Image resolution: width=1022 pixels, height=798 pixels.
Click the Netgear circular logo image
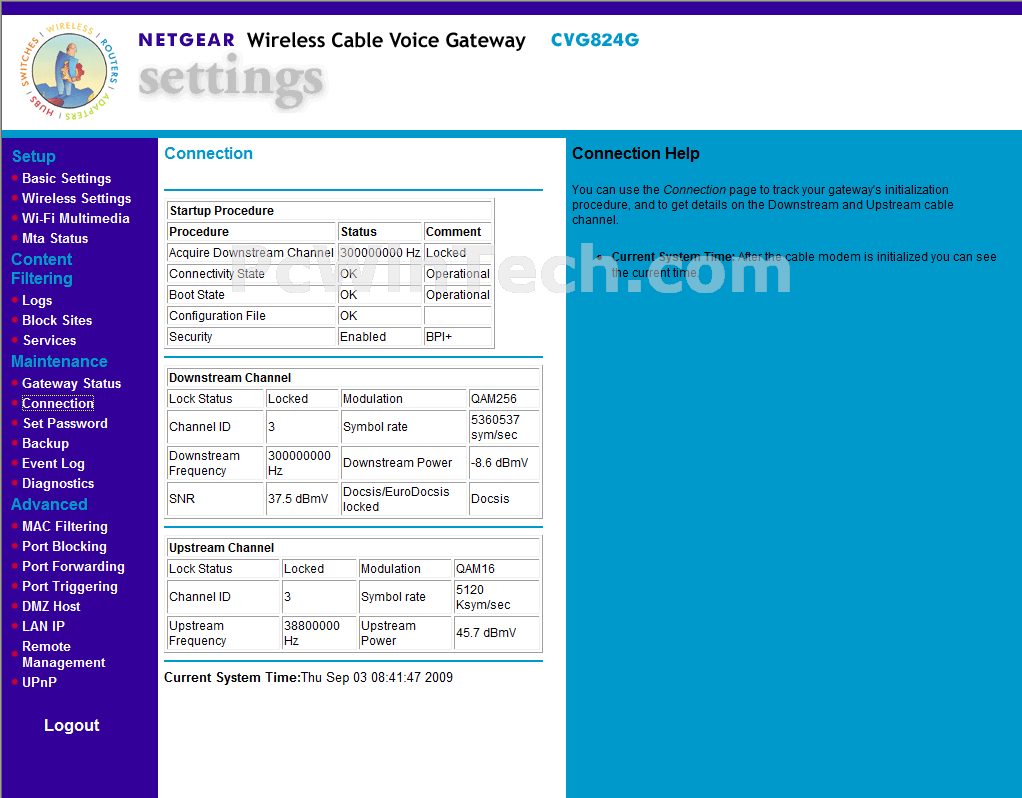pos(69,71)
